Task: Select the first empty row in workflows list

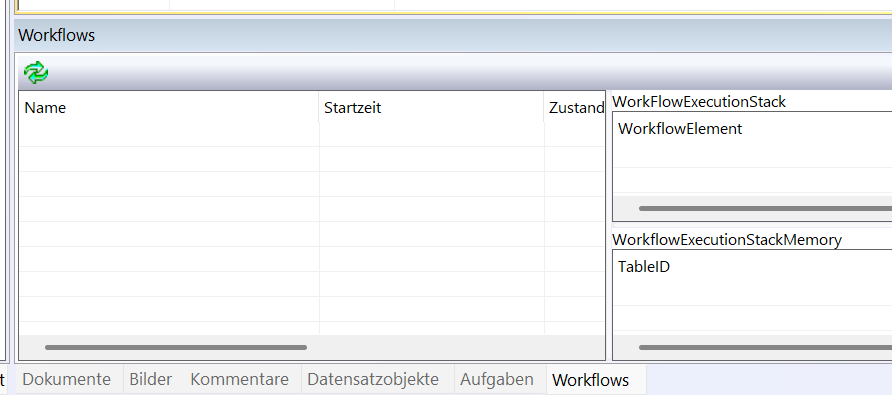Action: 312,134
